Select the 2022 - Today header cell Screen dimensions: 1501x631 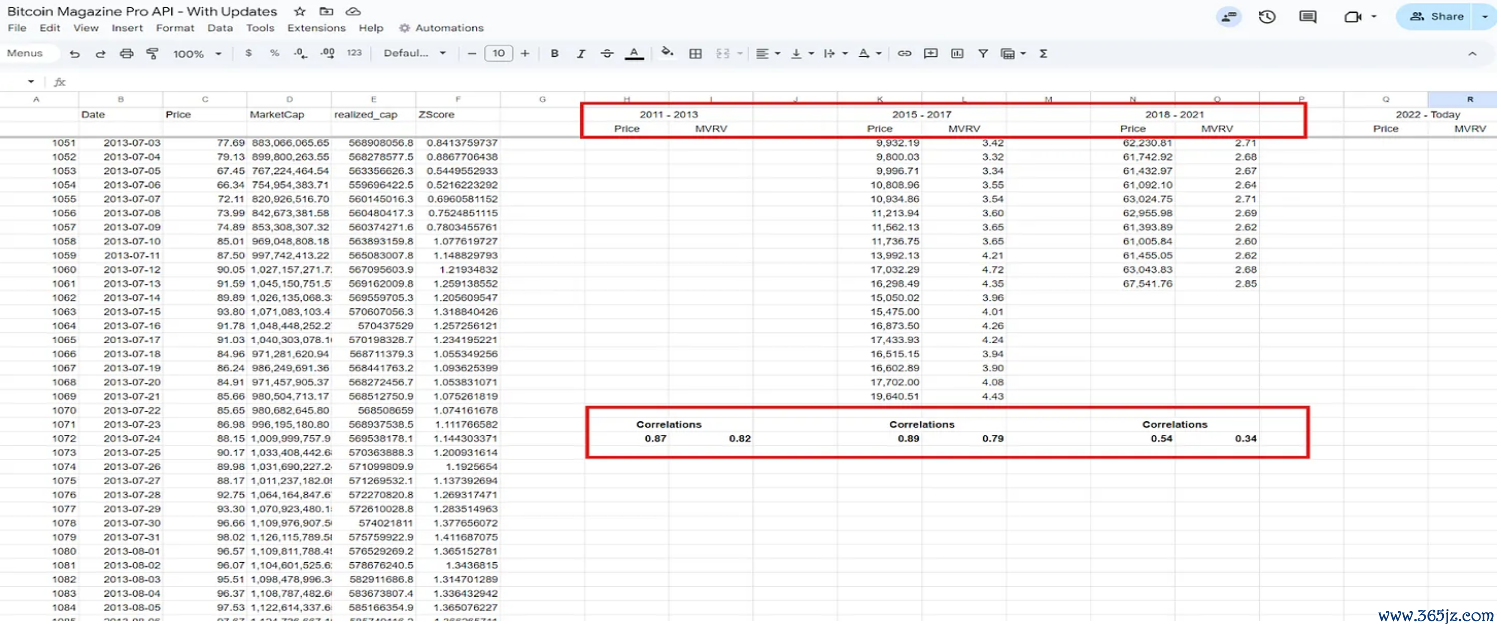[1428, 115]
